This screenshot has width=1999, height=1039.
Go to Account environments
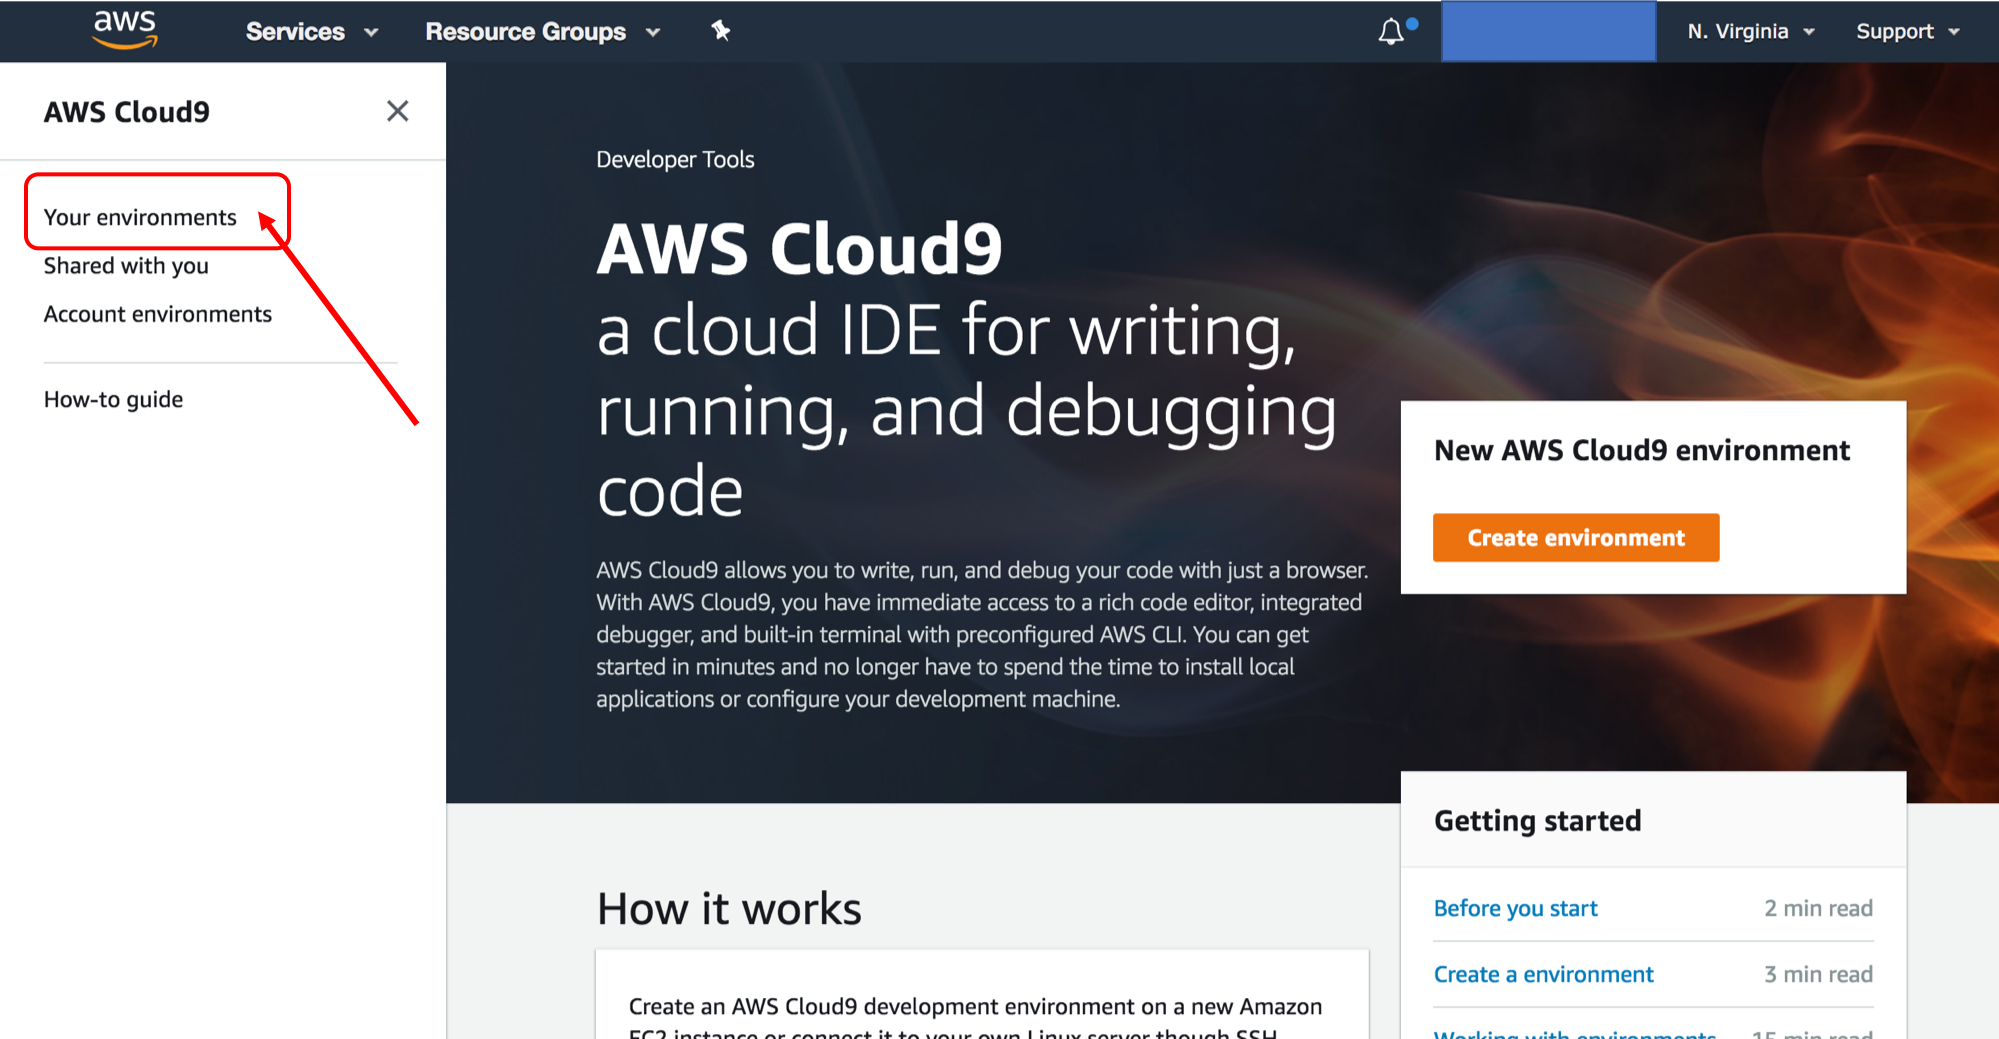158,314
